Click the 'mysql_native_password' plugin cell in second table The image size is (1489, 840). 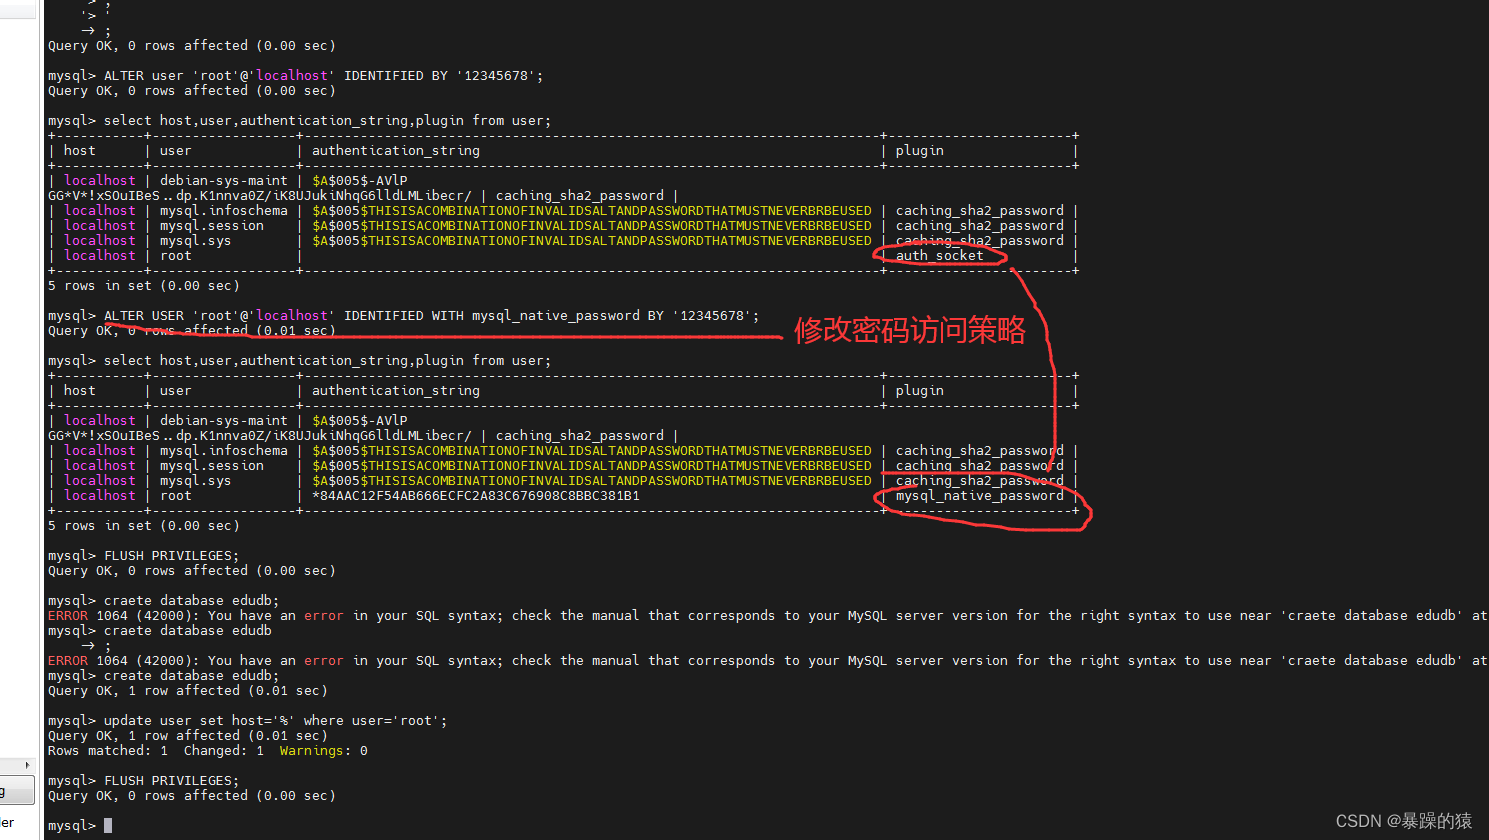[x=979, y=496]
